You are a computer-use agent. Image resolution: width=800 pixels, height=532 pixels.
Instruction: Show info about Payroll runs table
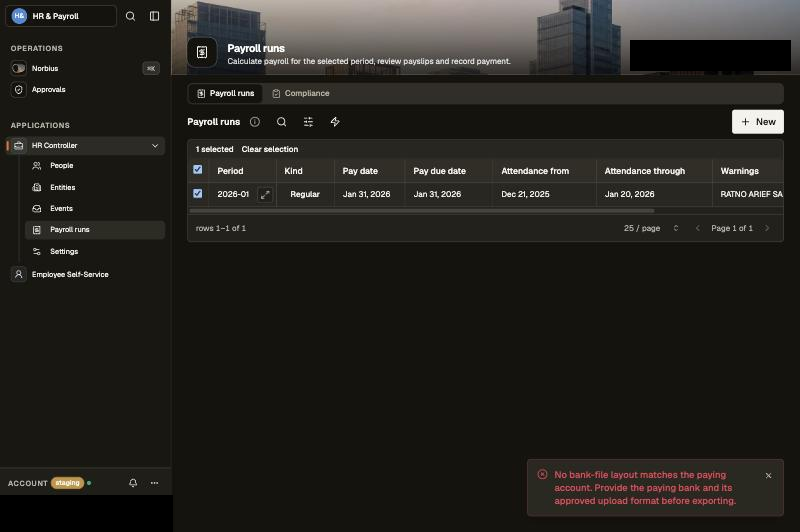[x=255, y=122]
